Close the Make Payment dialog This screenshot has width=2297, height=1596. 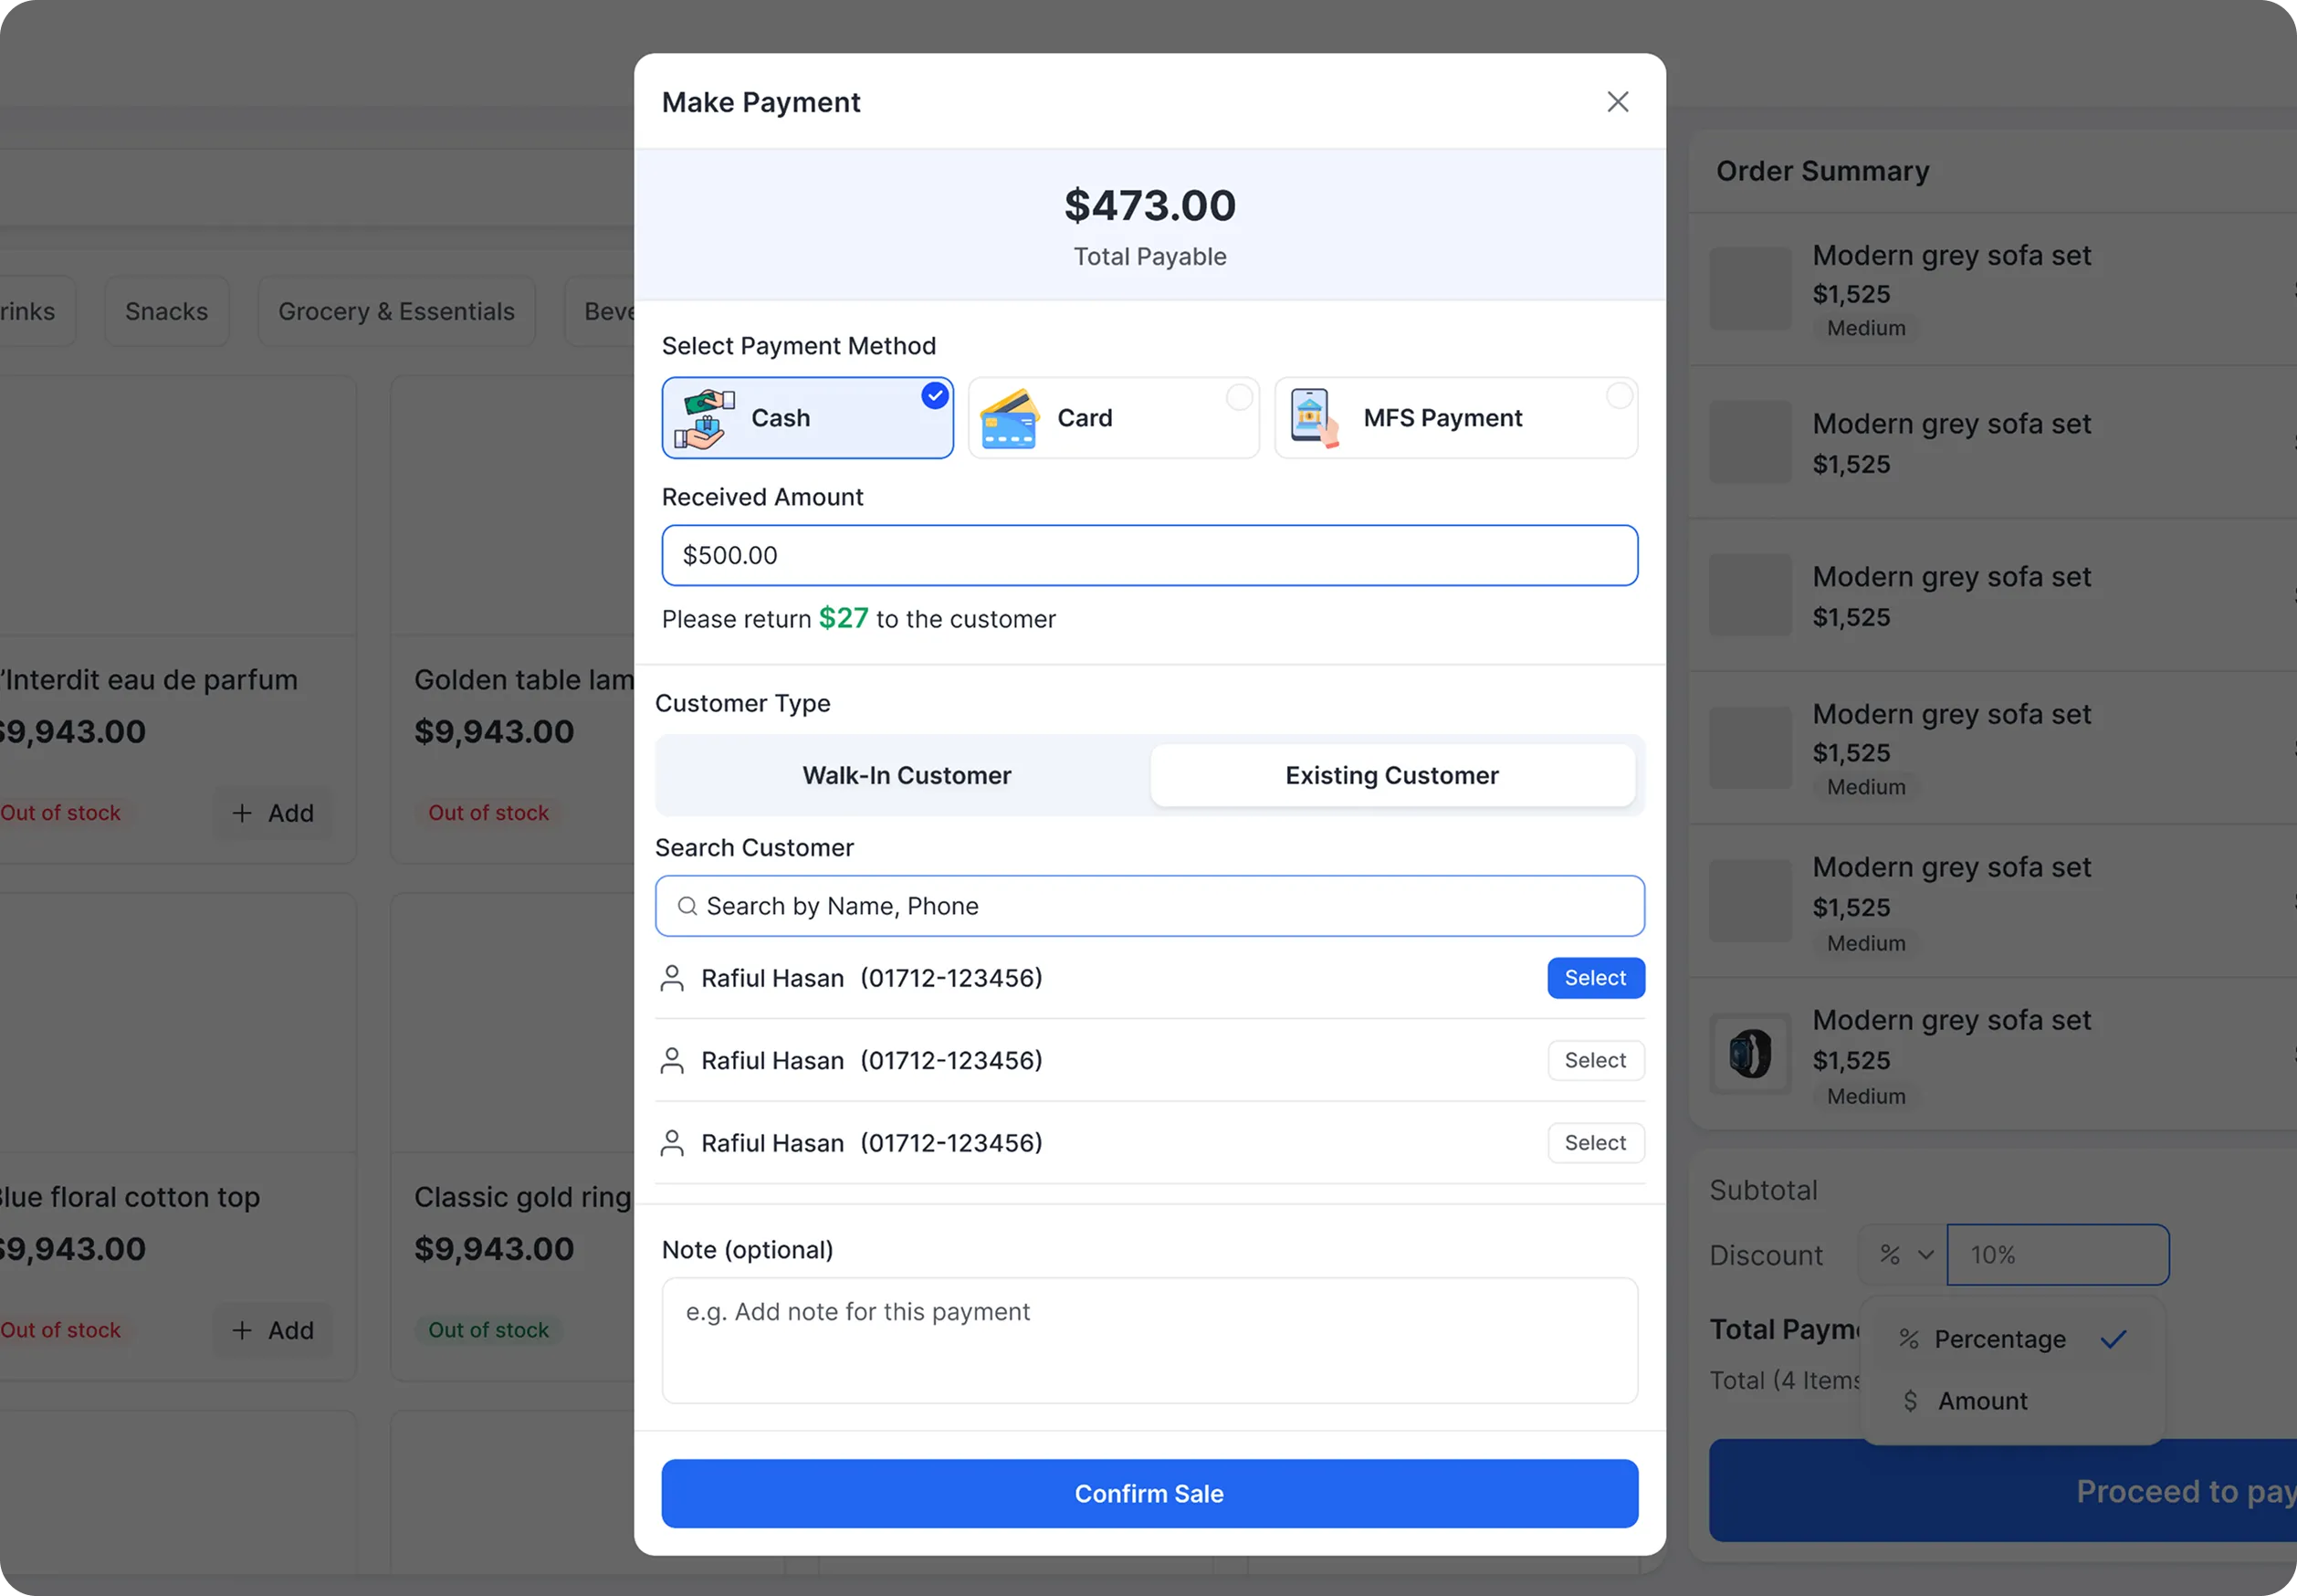pos(1617,102)
